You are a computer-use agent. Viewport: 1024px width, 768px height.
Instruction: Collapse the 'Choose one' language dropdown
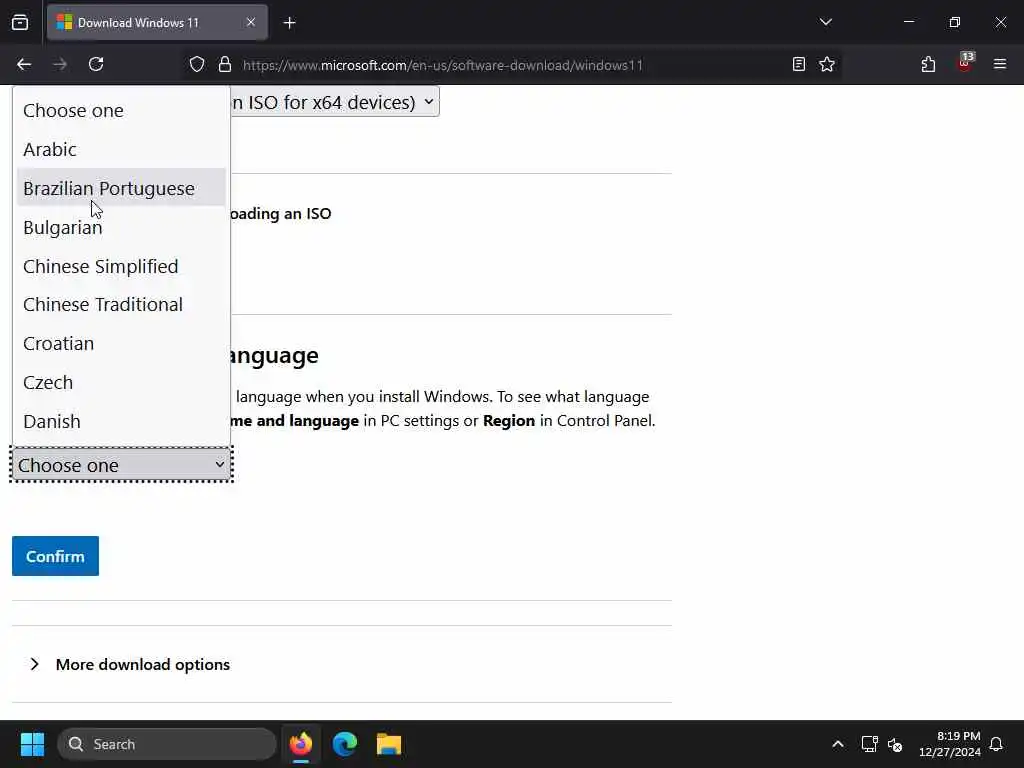[121, 465]
